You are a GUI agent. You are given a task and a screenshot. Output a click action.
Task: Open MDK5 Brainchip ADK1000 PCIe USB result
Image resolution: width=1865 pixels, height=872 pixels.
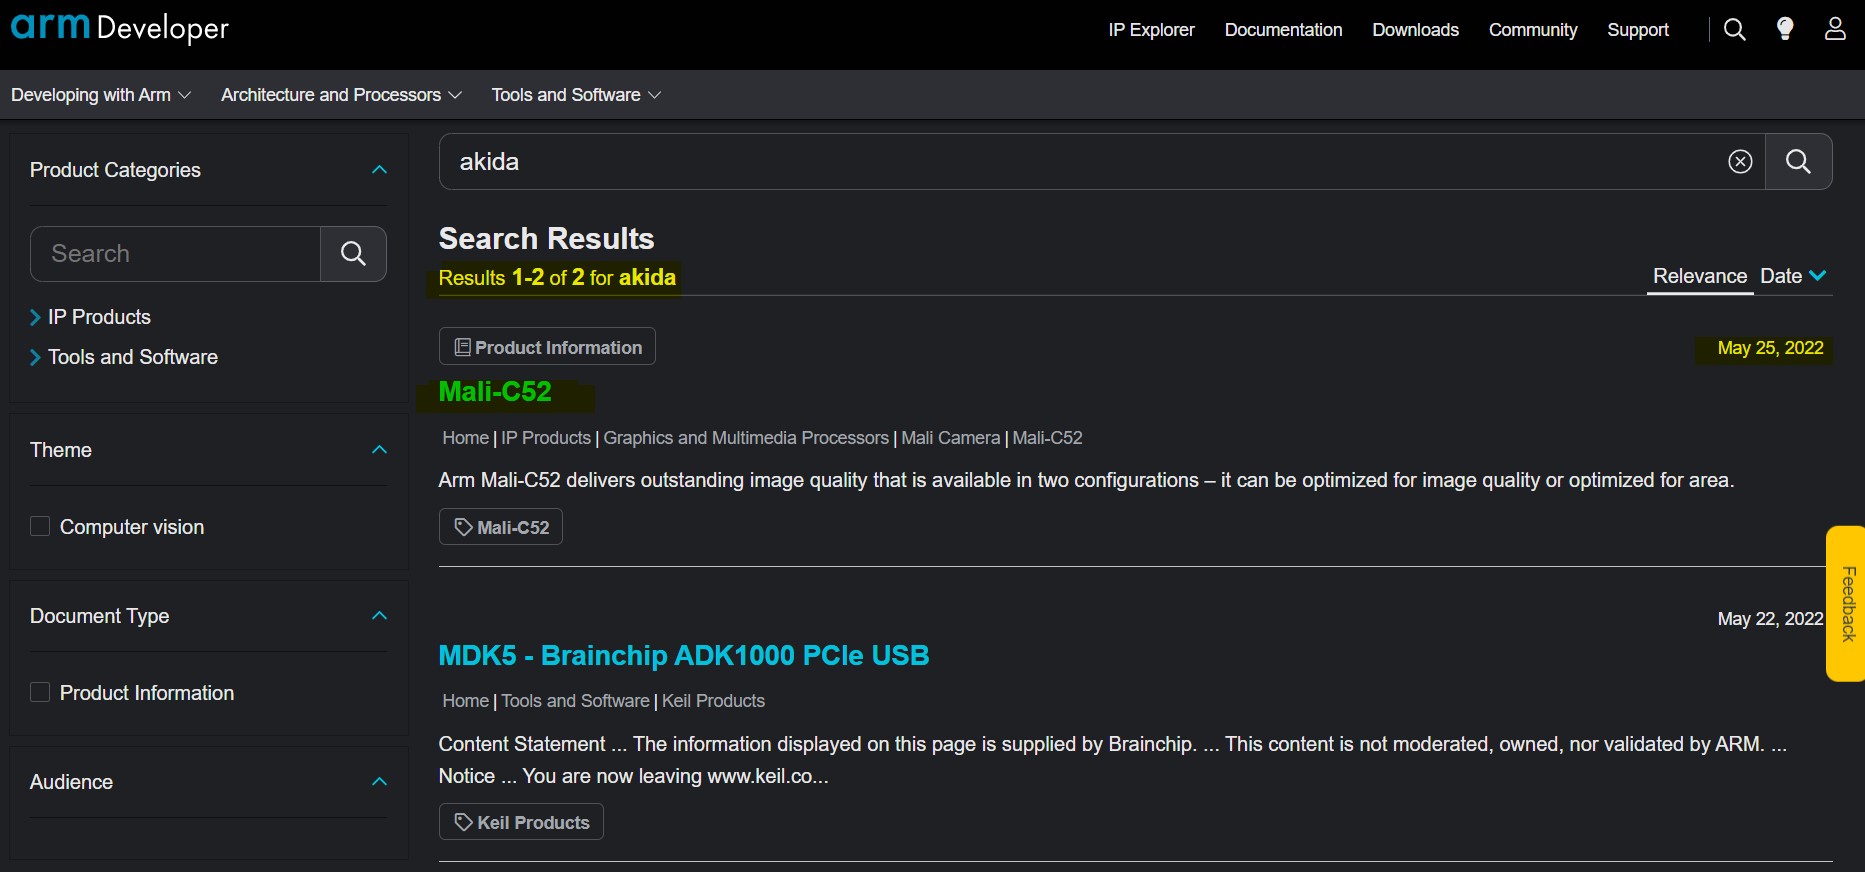(684, 656)
